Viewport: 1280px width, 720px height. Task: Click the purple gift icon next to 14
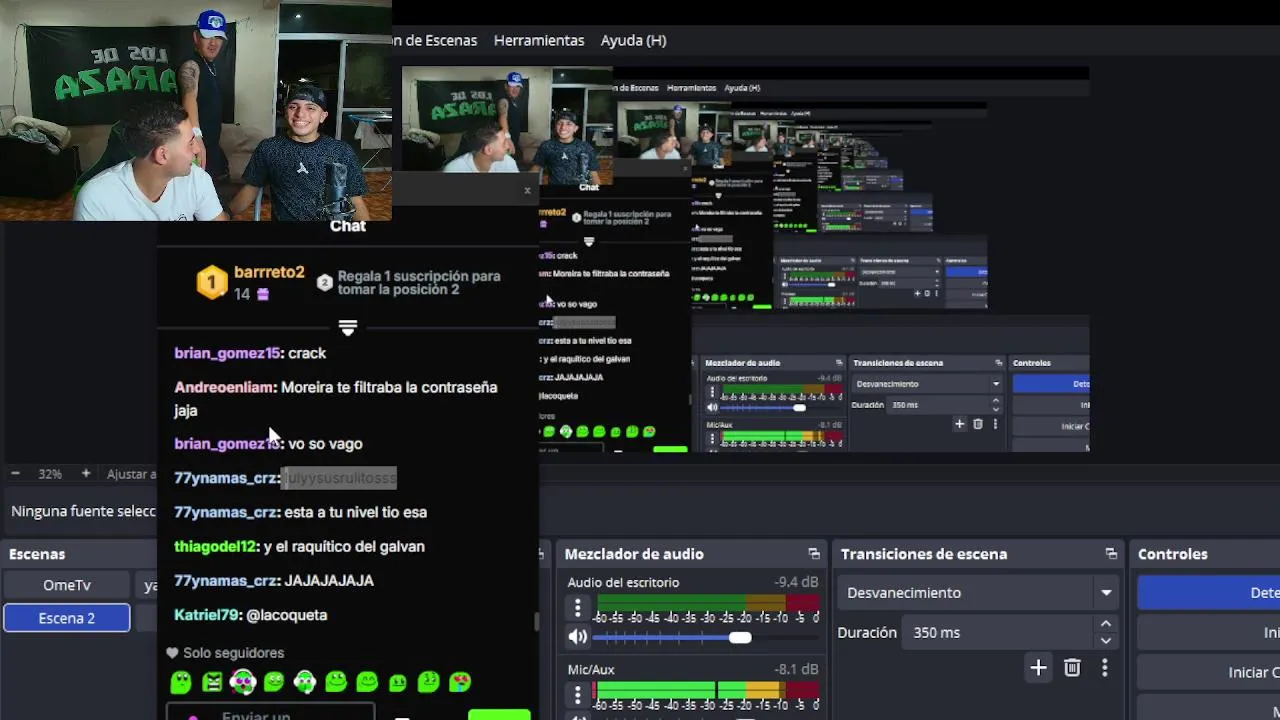[x=263, y=294]
